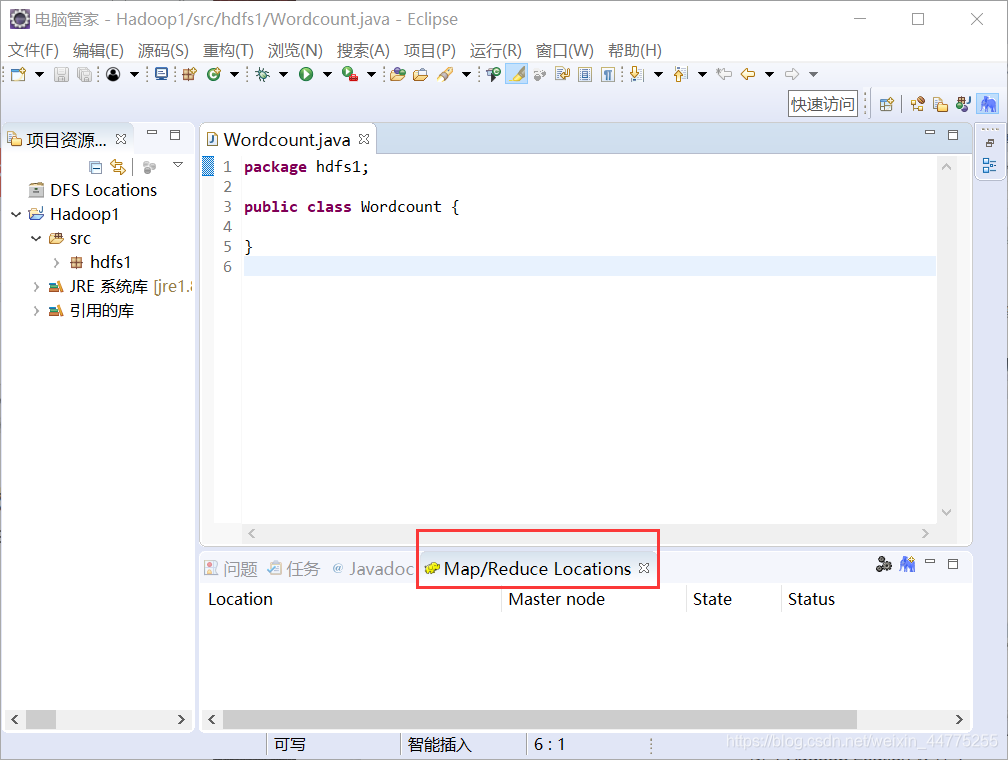Open the Map/Reduce perspective (blue elephant icon)
The height and width of the screenshot is (760, 1008).
[x=988, y=103]
